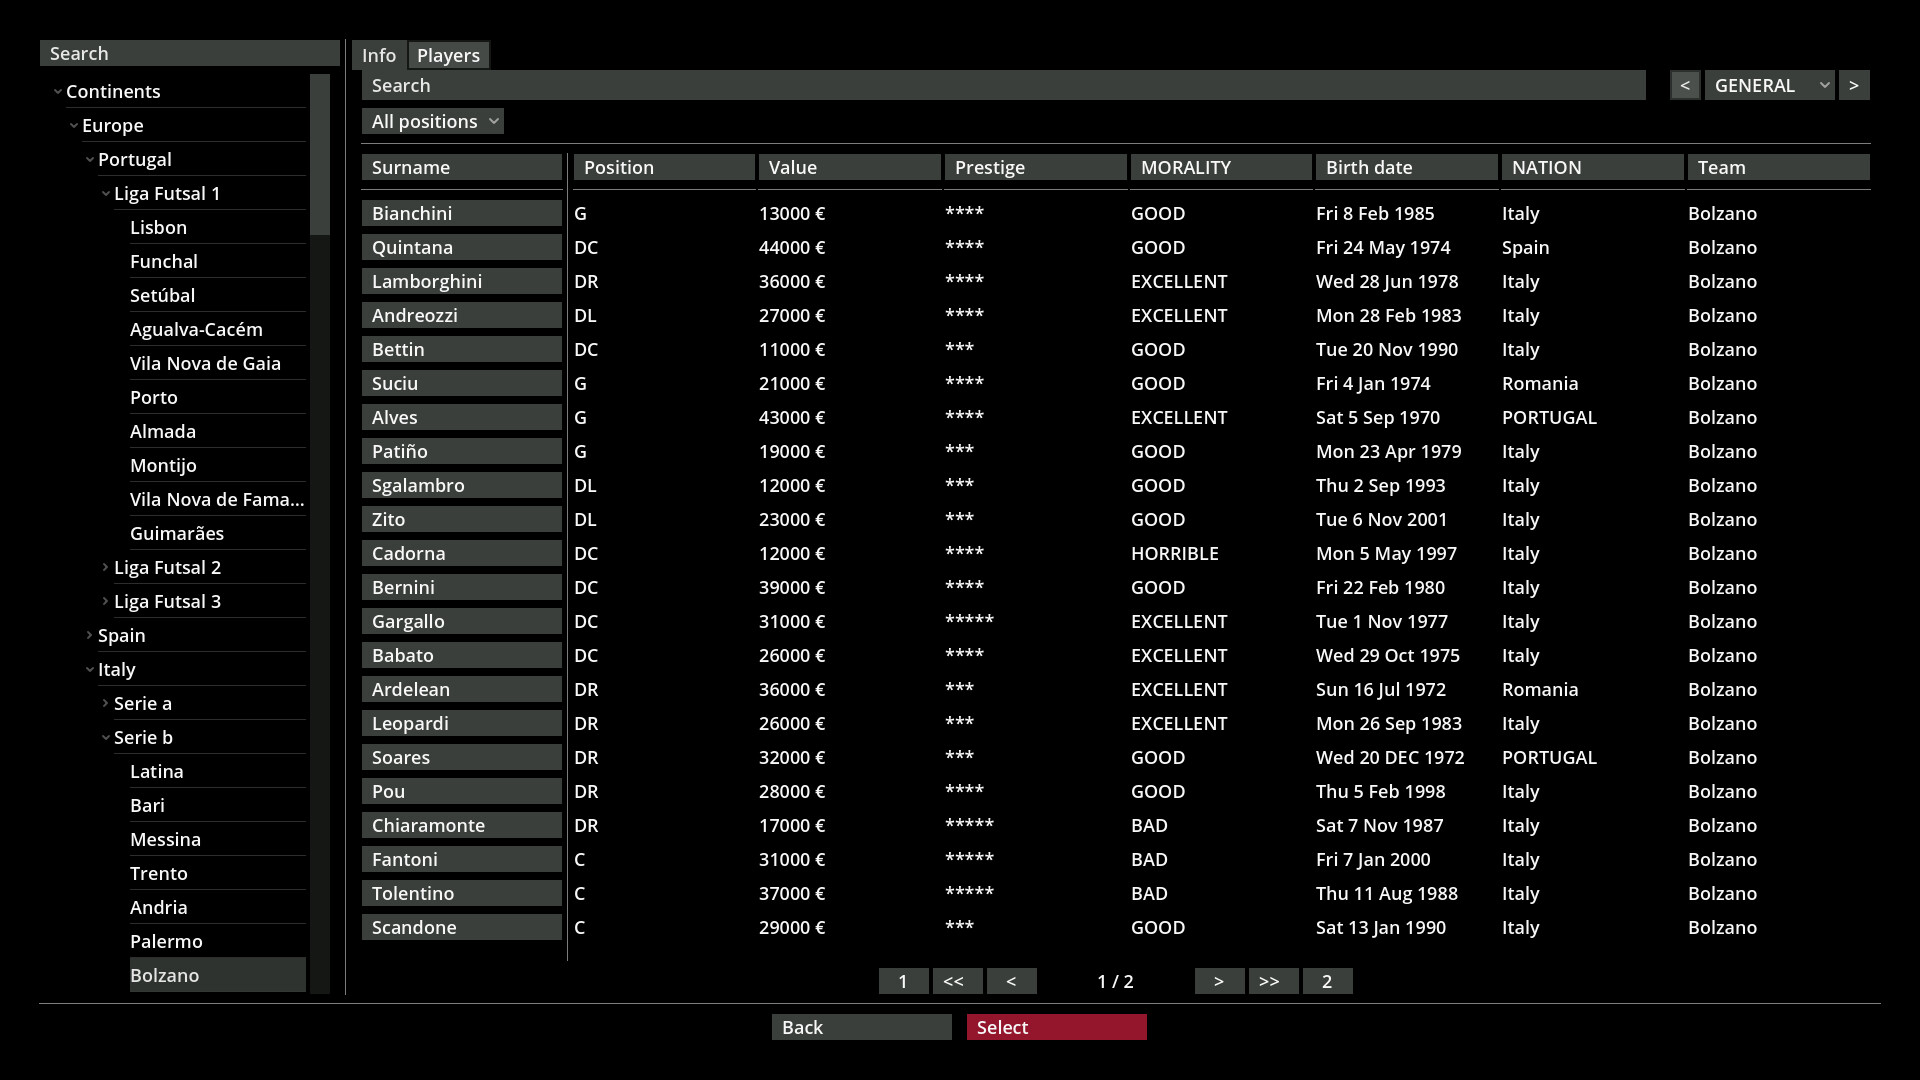Viewport: 1920px width, 1080px height.
Task: Open the GENERAL view dropdown
Action: (1768, 85)
